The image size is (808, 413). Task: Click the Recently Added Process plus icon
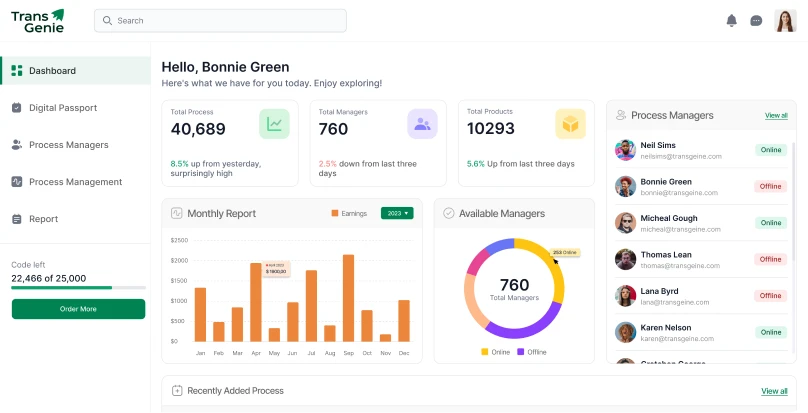tap(177, 390)
